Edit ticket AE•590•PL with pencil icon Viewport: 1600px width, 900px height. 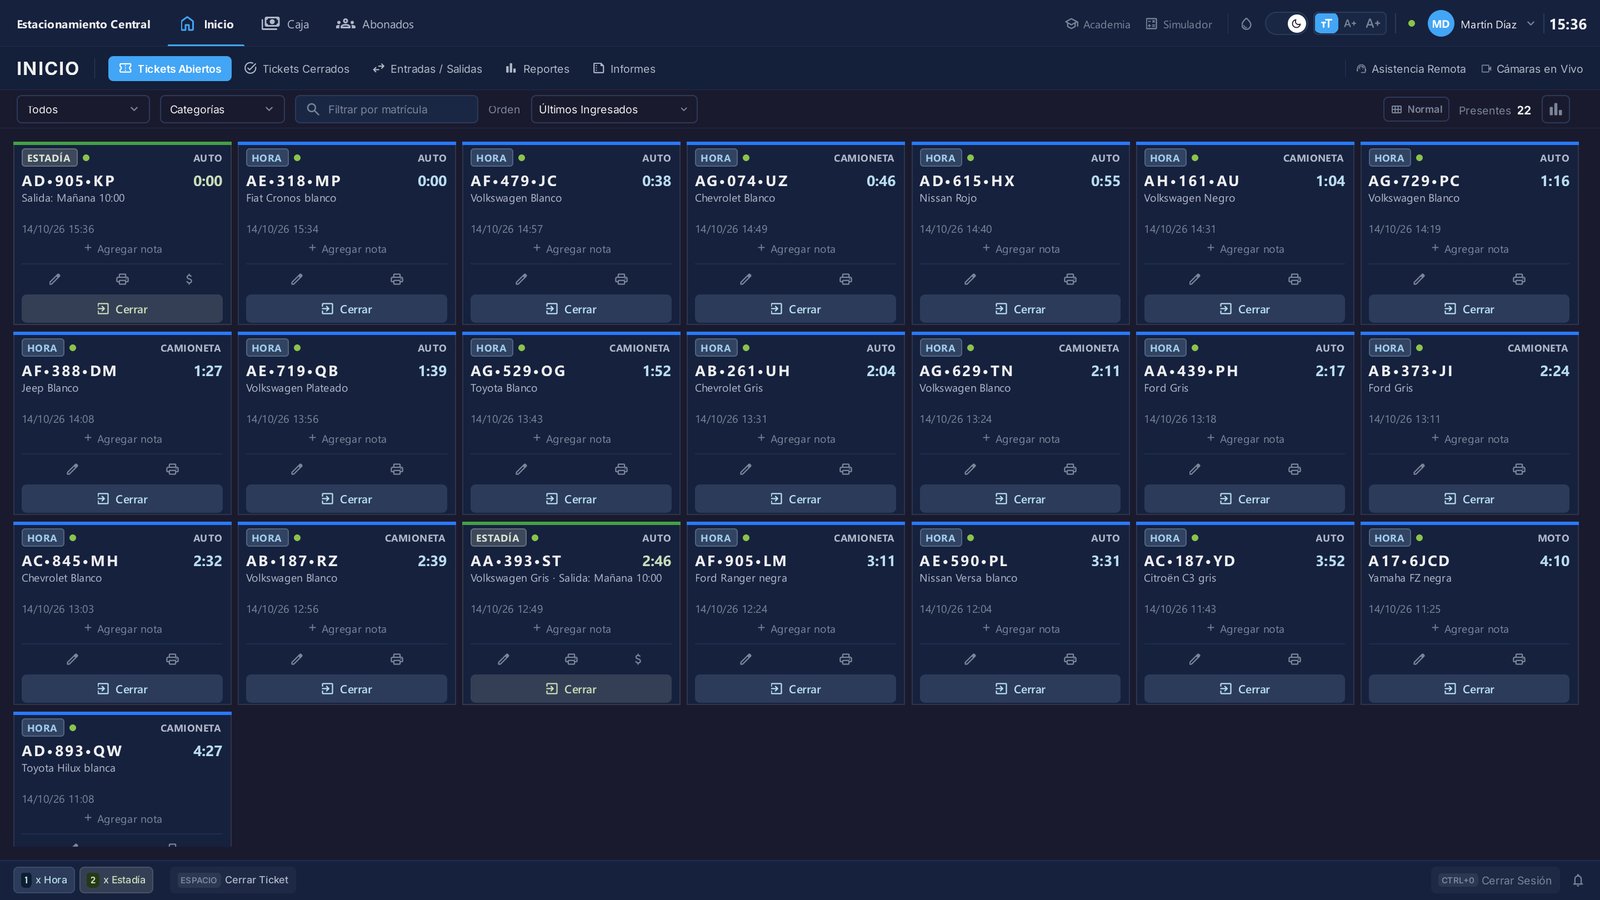pyautogui.click(x=970, y=659)
